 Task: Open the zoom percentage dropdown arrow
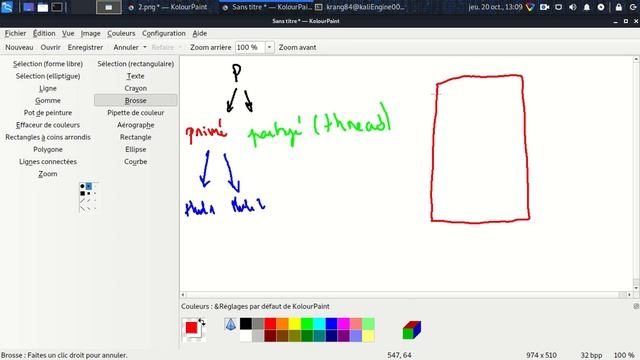tap(269, 47)
